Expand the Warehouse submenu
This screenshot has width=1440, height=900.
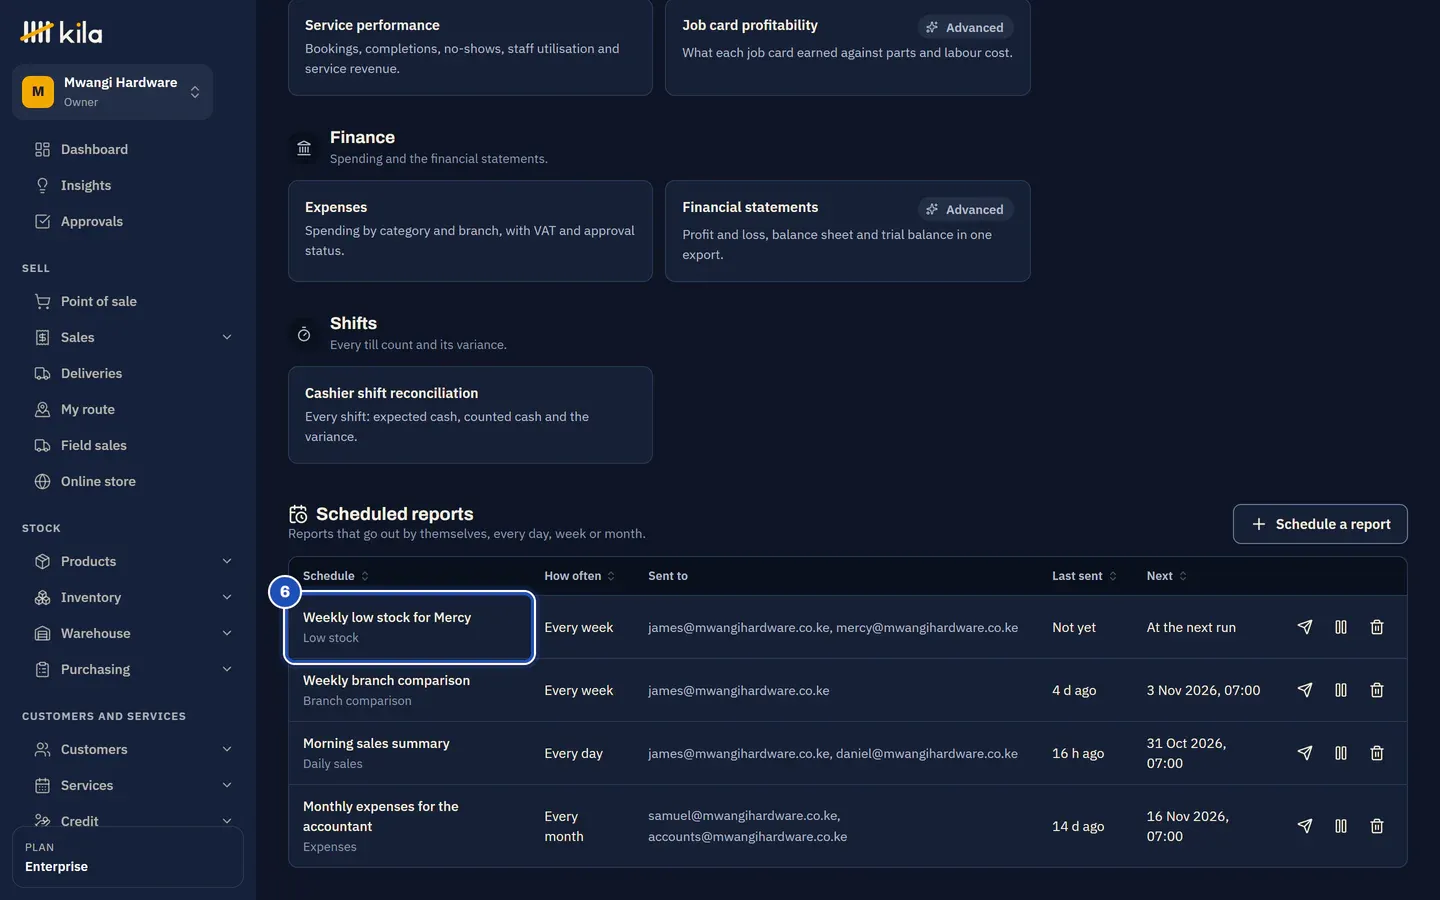[x=227, y=633]
